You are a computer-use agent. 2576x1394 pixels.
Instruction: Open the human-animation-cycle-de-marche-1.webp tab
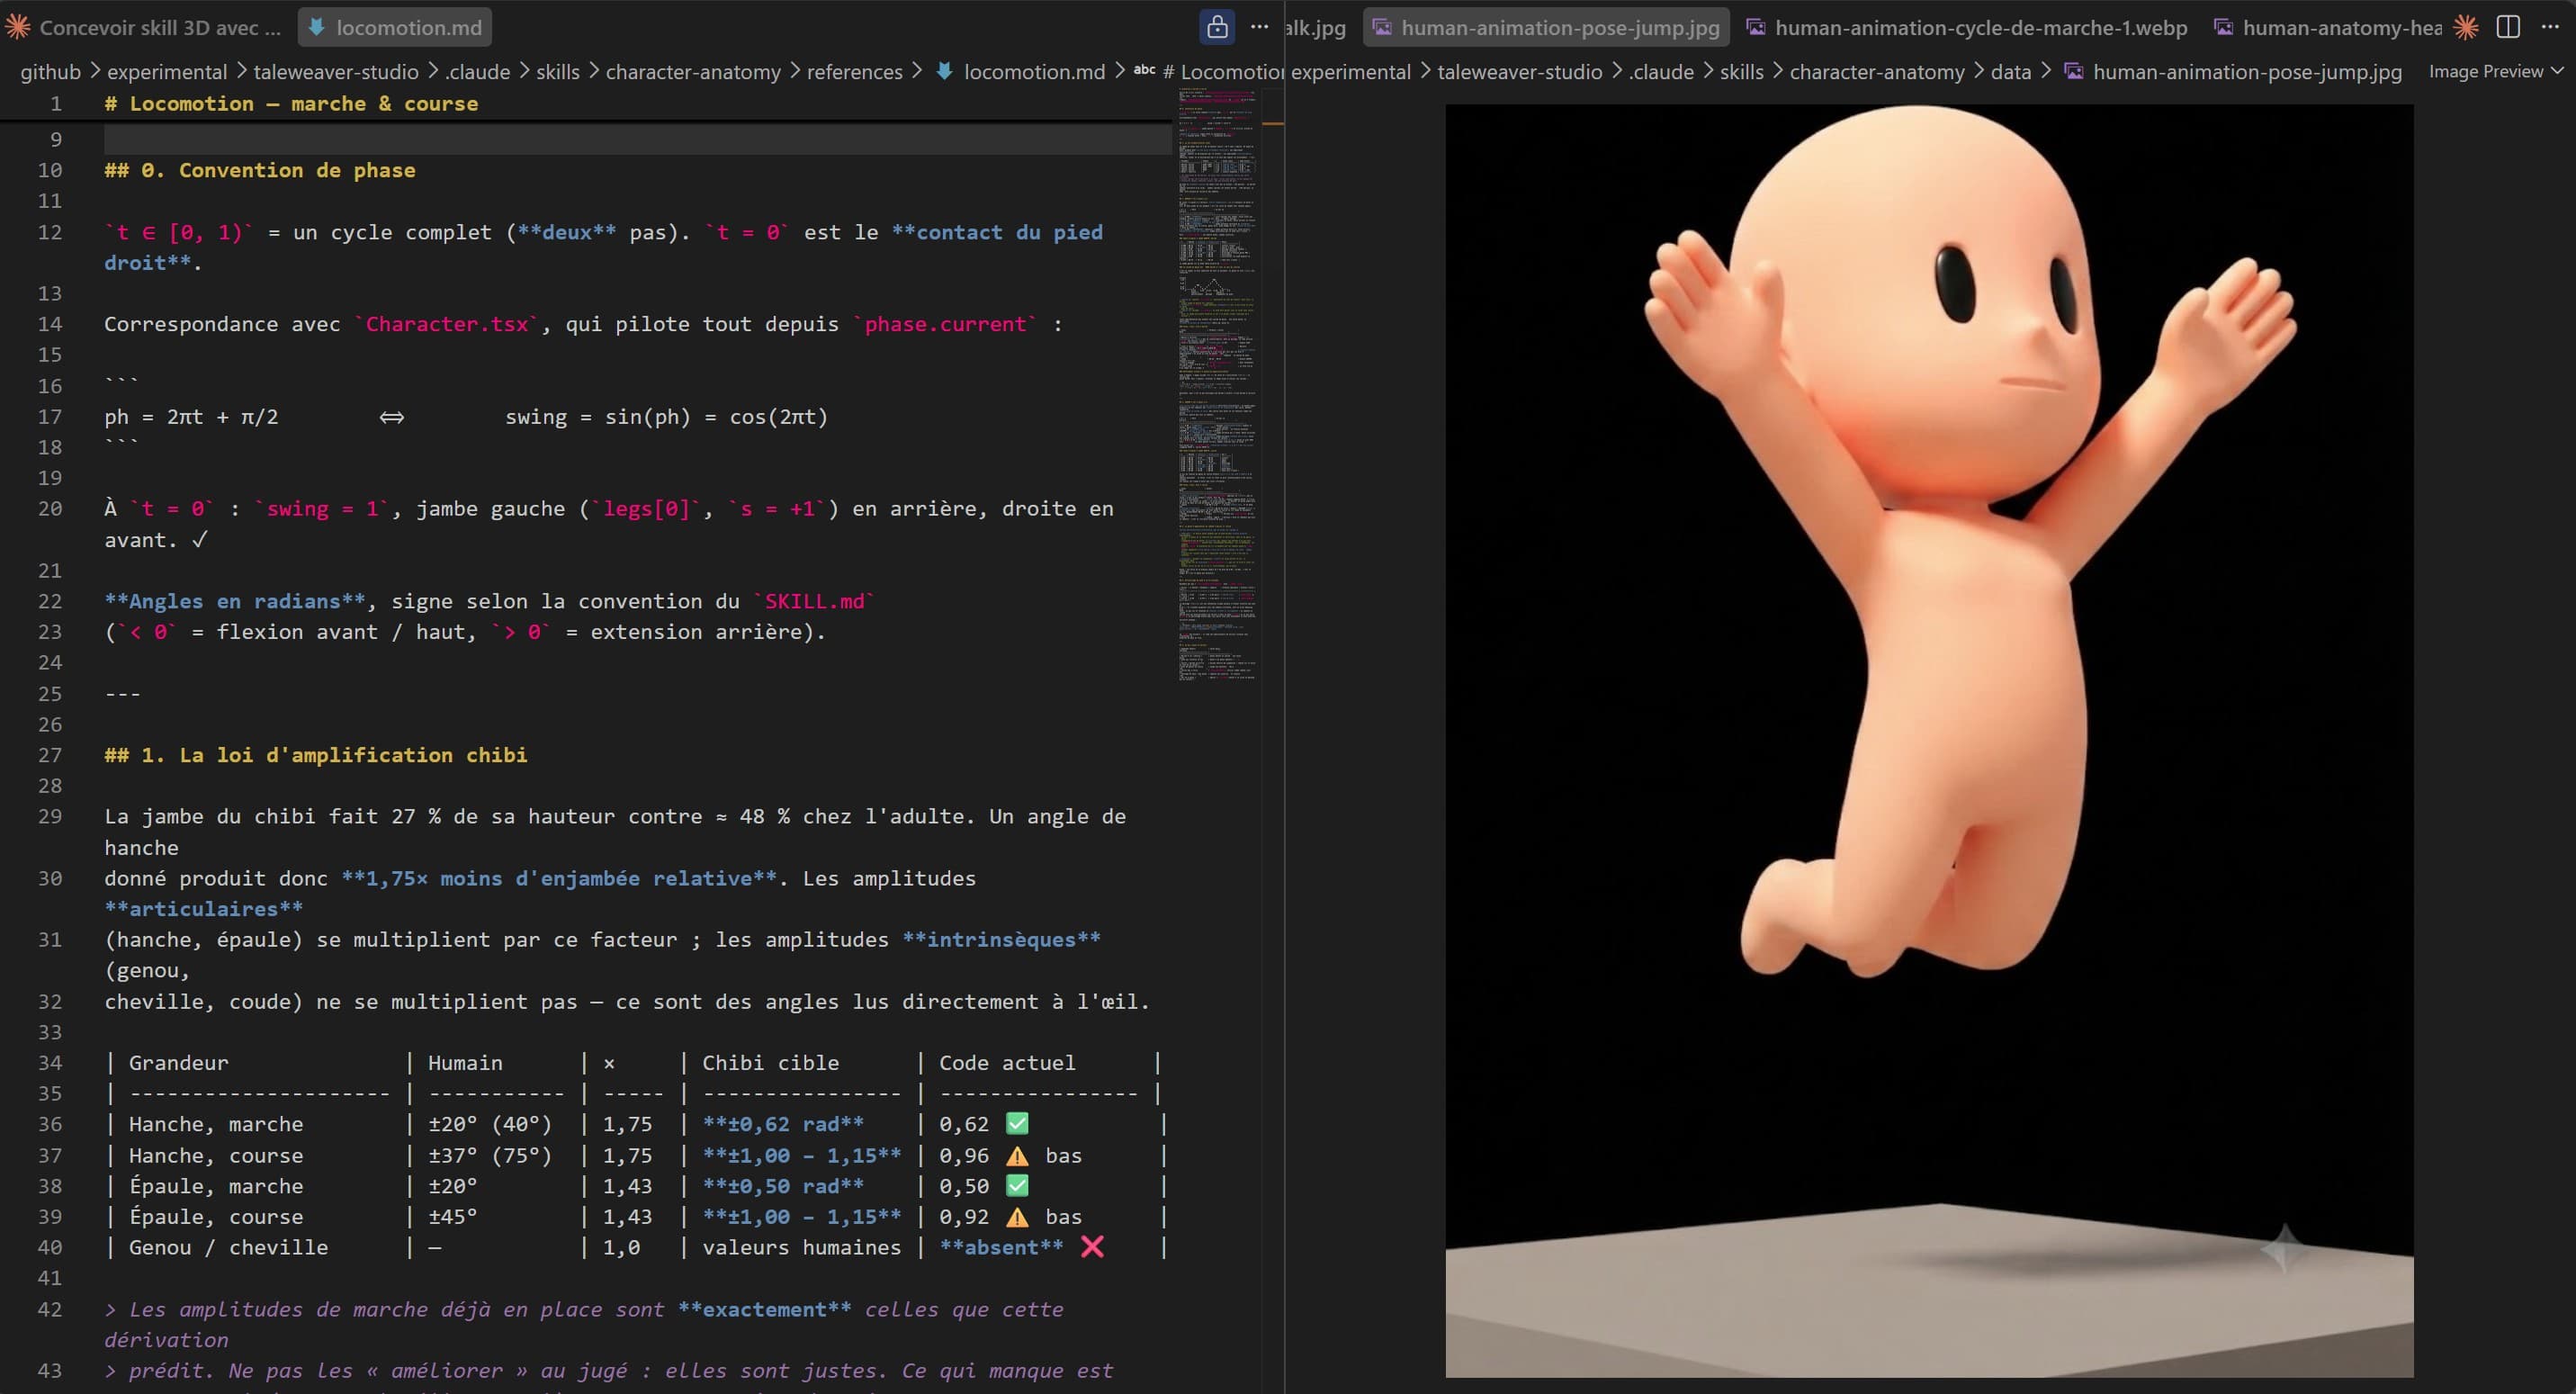1967,27
